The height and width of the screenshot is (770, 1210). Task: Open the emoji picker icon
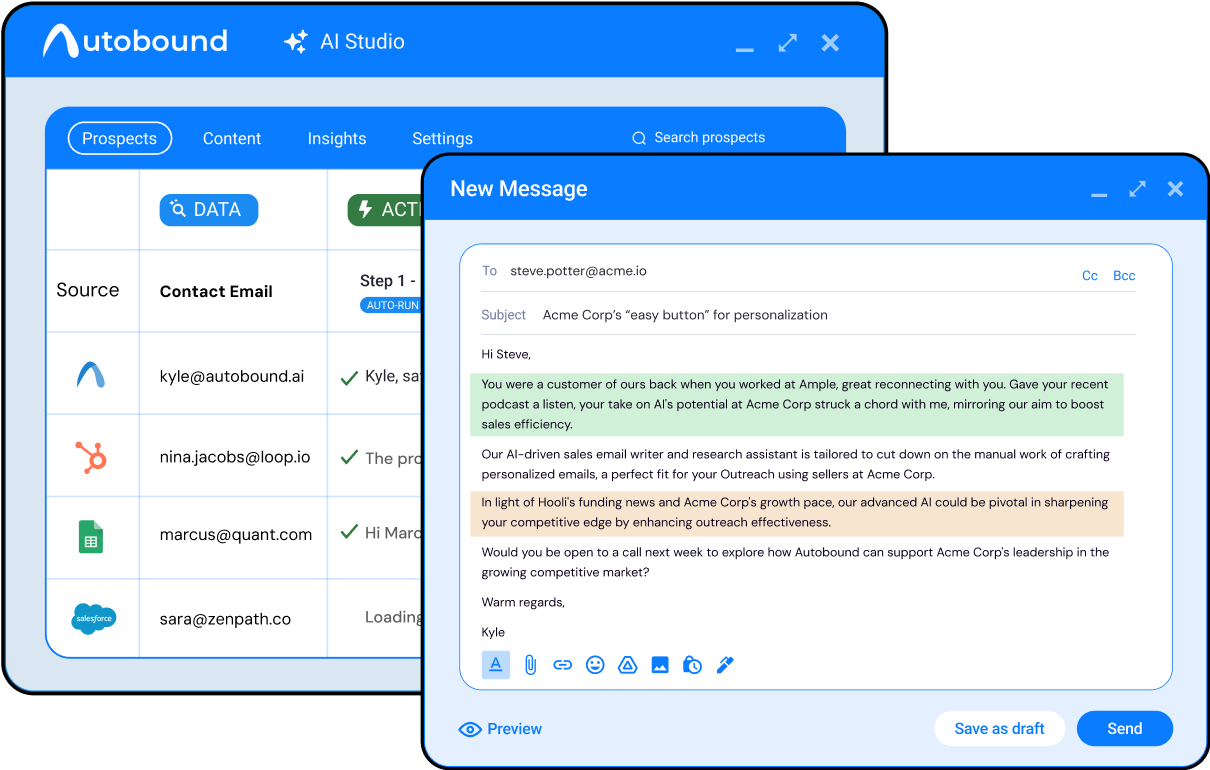click(595, 665)
